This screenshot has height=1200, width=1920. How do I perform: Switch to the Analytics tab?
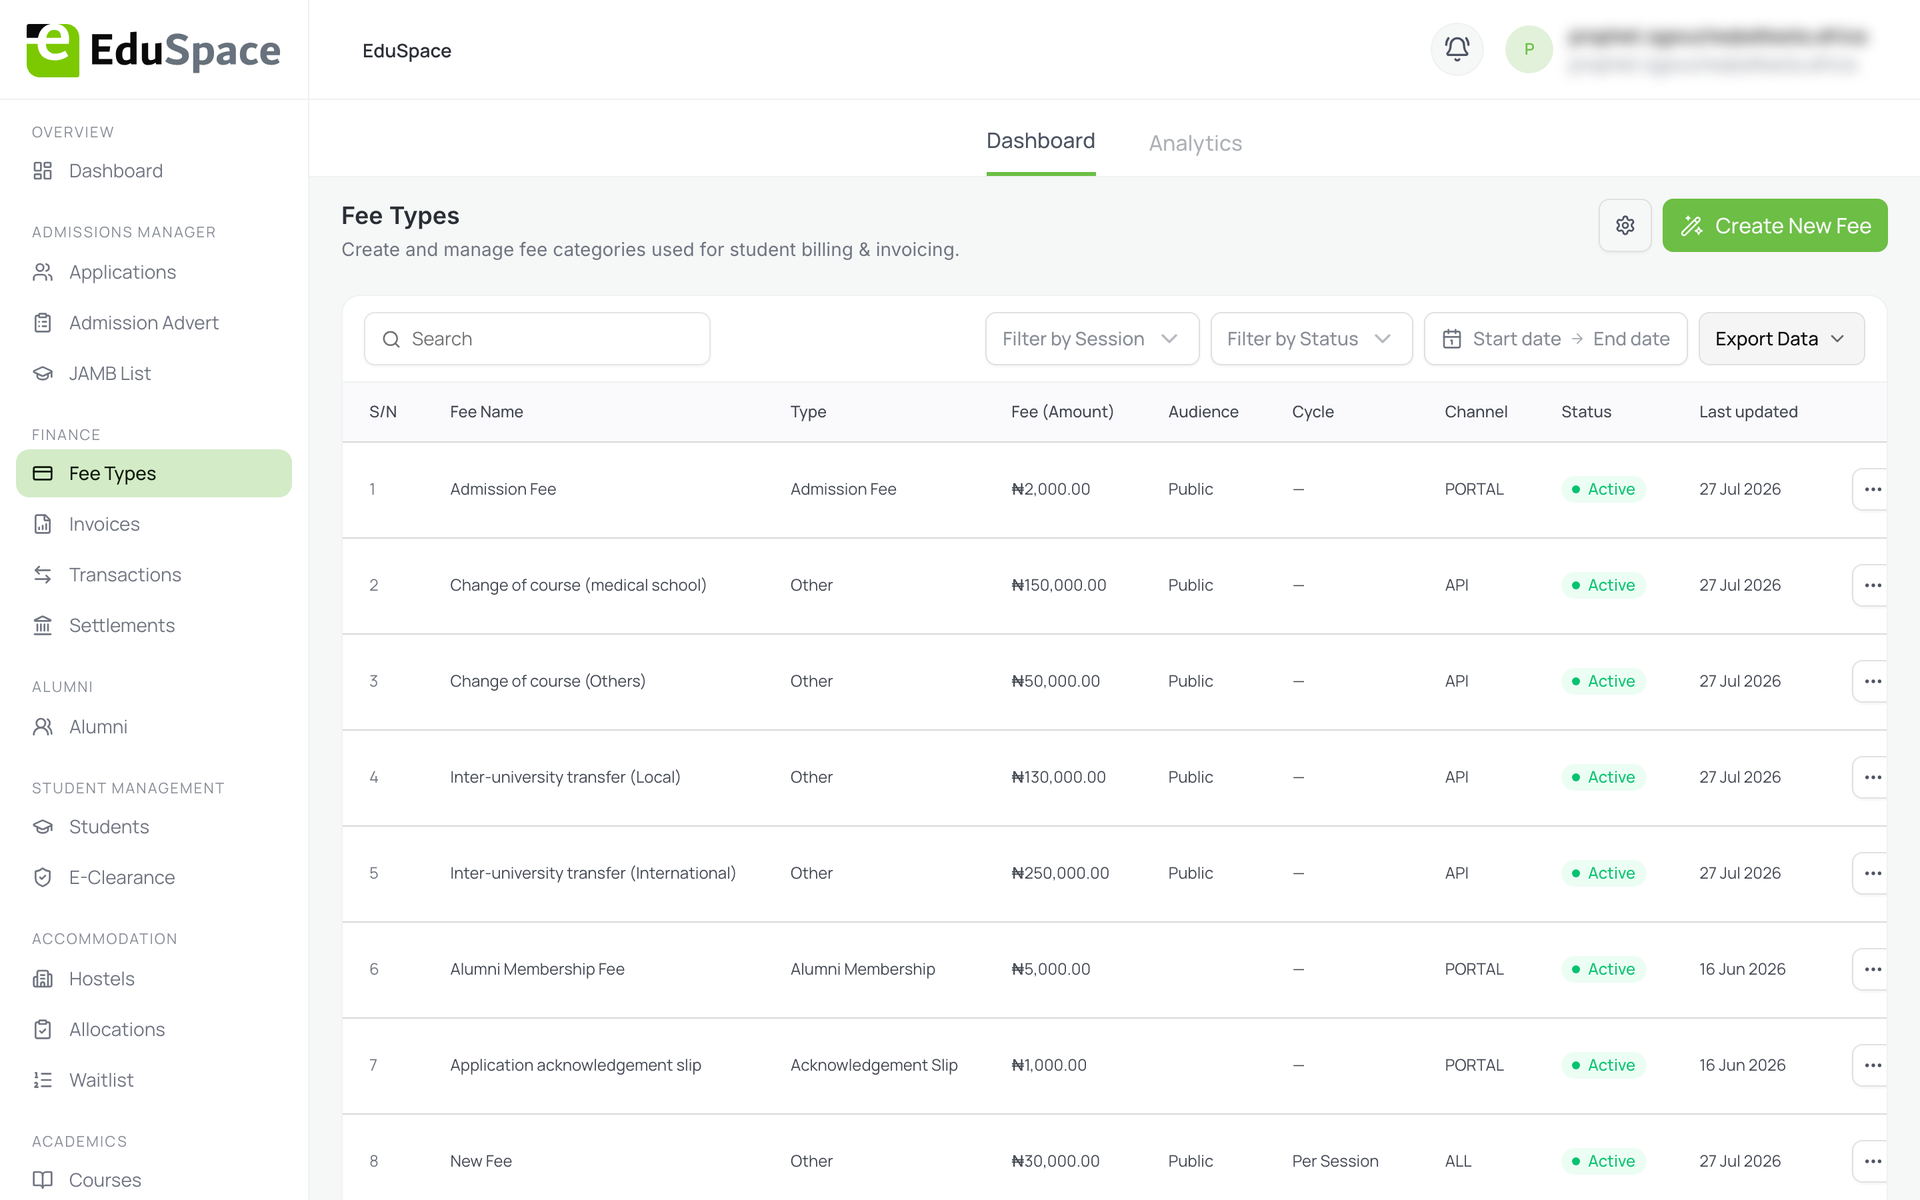(1195, 143)
